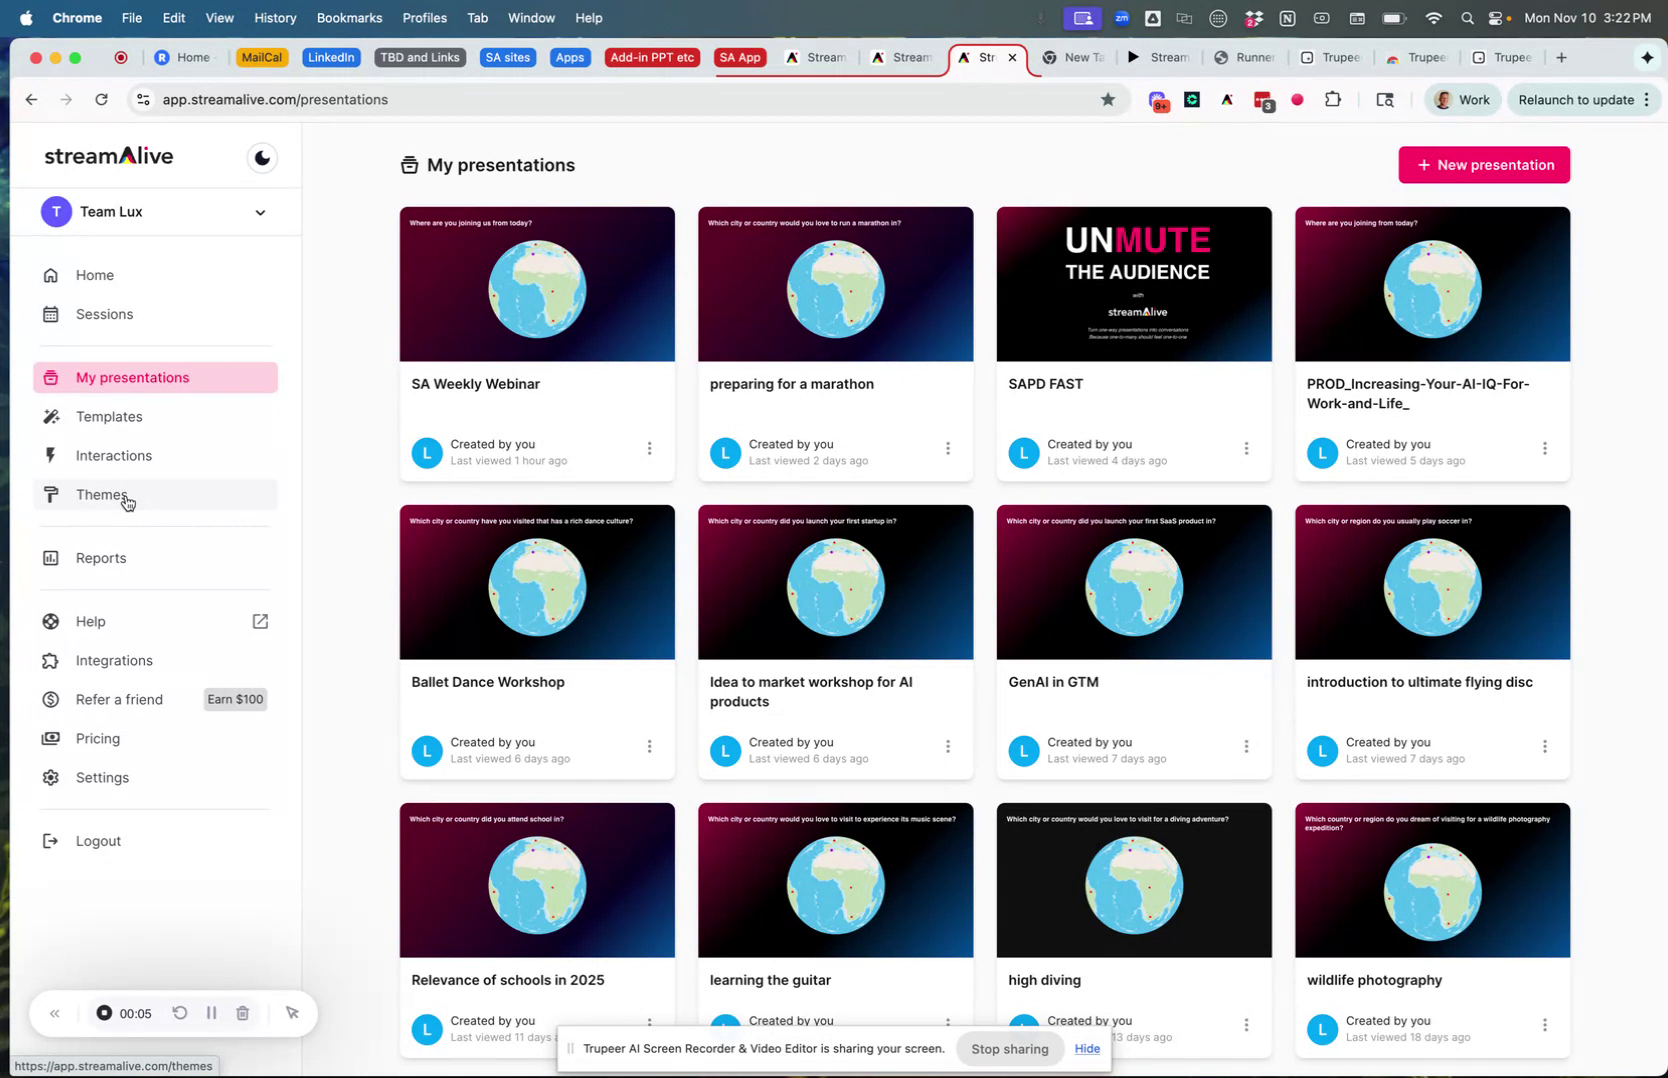Click the StreamAlive logo
This screenshot has height=1078, width=1668.
point(110,156)
